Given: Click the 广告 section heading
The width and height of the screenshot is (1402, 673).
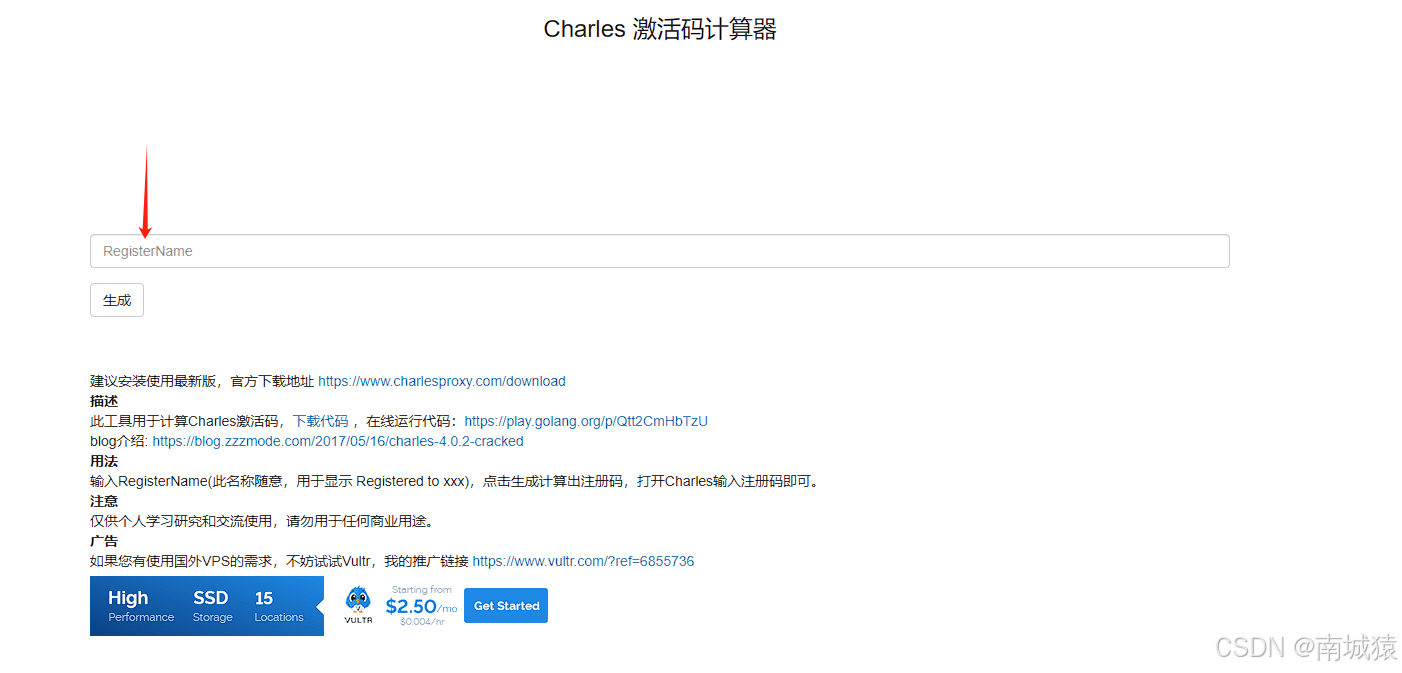Looking at the screenshot, I should pyautogui.click(x=104, y=541).
